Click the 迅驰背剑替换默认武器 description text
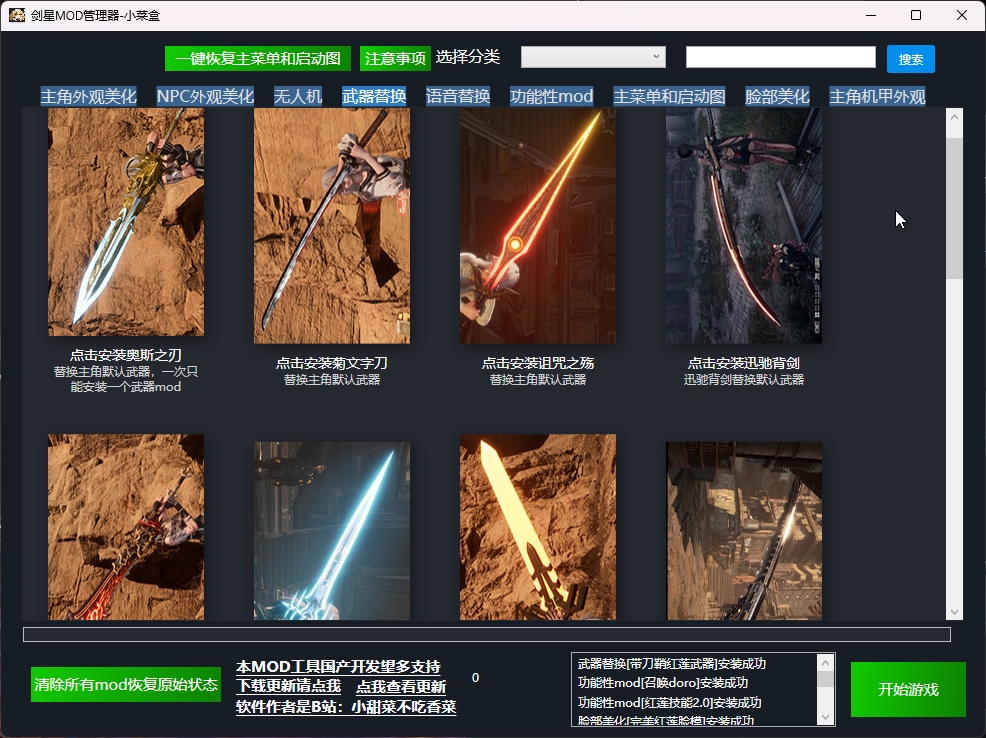This screenshot has width=986, height=738. (744, 380)
